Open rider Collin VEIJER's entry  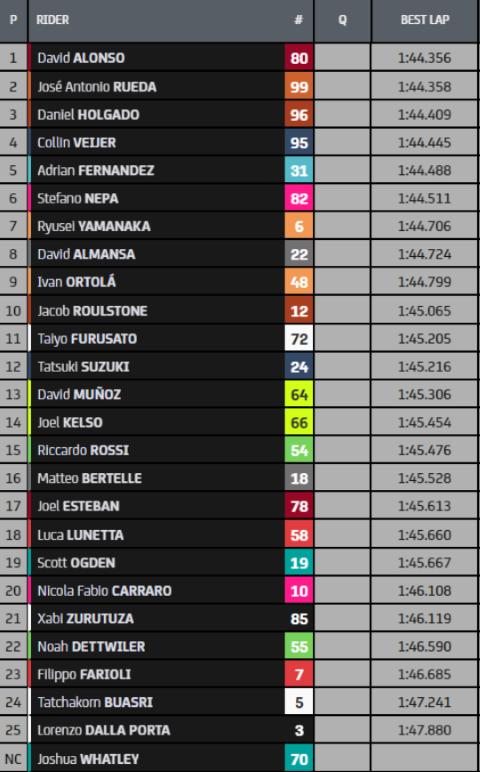click(76, 143)
